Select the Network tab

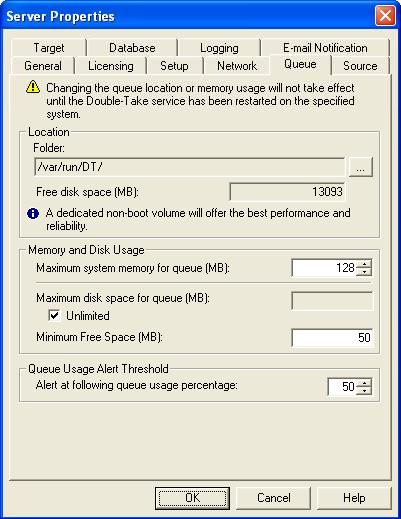click(x=237, y=66)
